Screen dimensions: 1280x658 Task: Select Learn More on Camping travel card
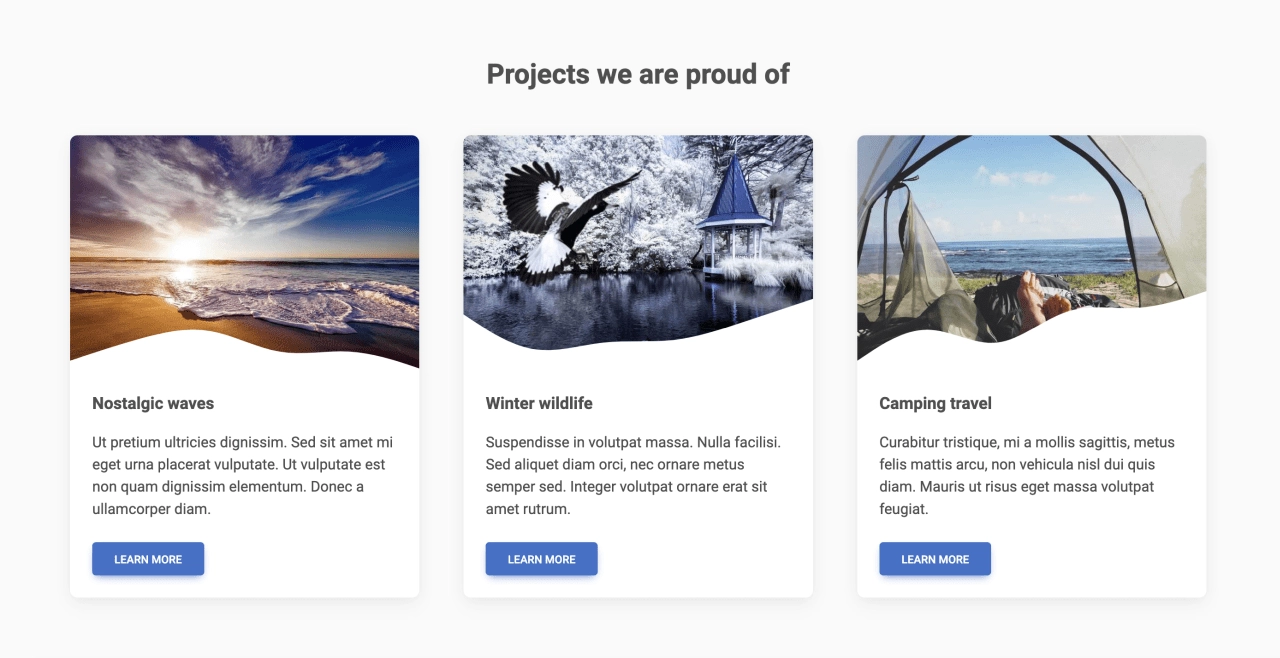[x=935, y=559]
